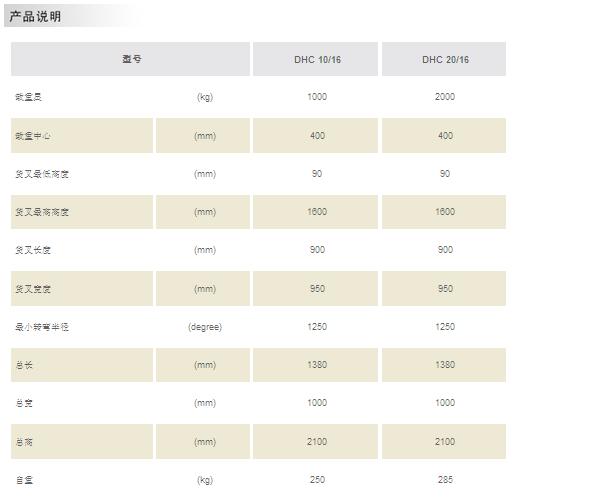The width and height of the screenshot is (603, 500).
Task: Select the 载重中心 row label
Action: 33,136
